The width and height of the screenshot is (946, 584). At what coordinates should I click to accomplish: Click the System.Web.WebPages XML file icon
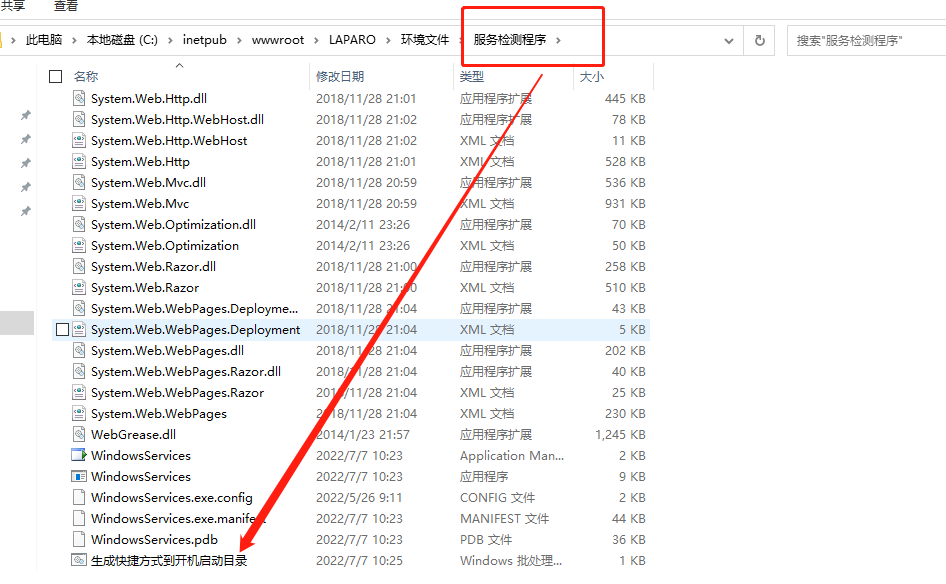79,413
